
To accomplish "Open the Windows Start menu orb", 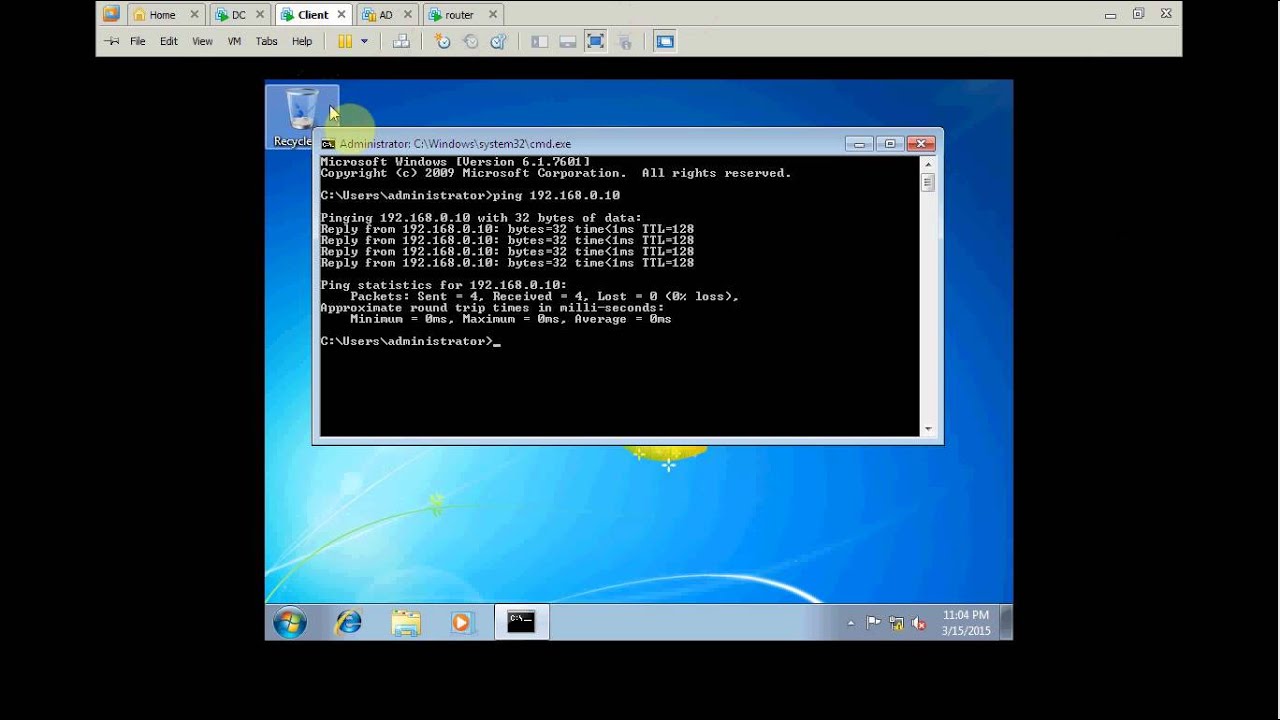I will (x=290, y=623).
